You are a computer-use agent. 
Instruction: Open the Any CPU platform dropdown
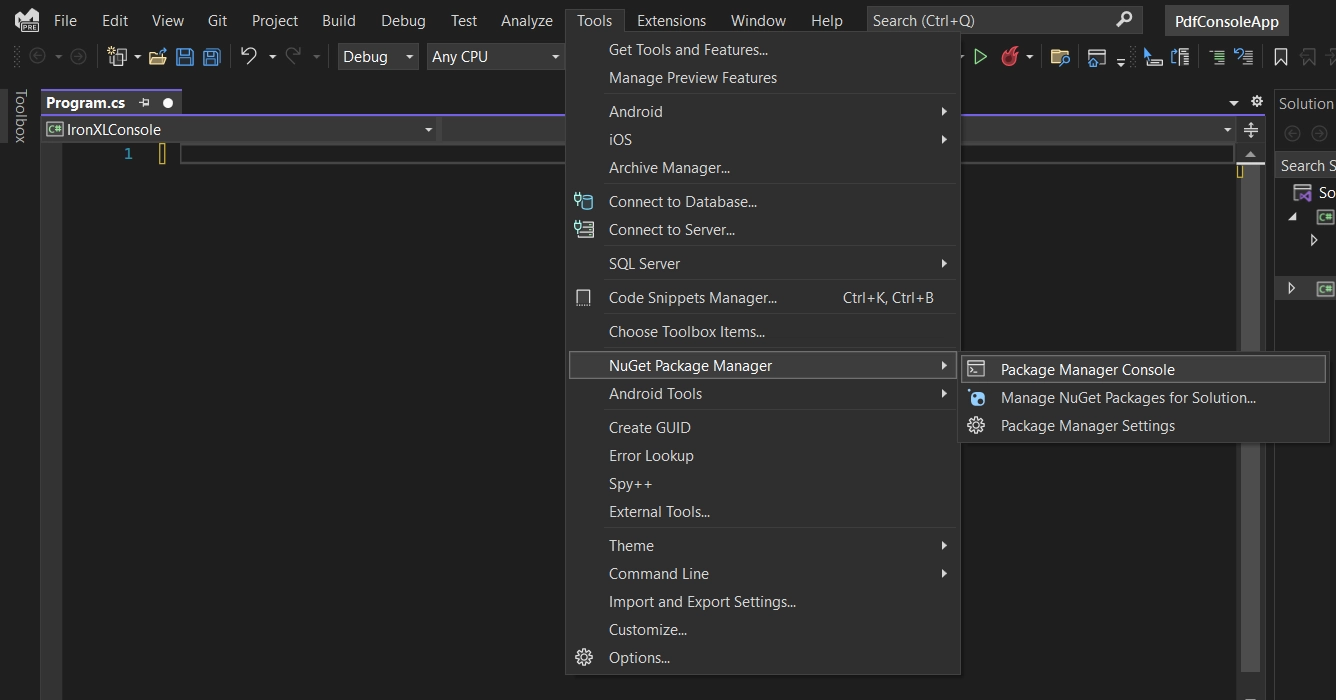click(x=495, y=57)
